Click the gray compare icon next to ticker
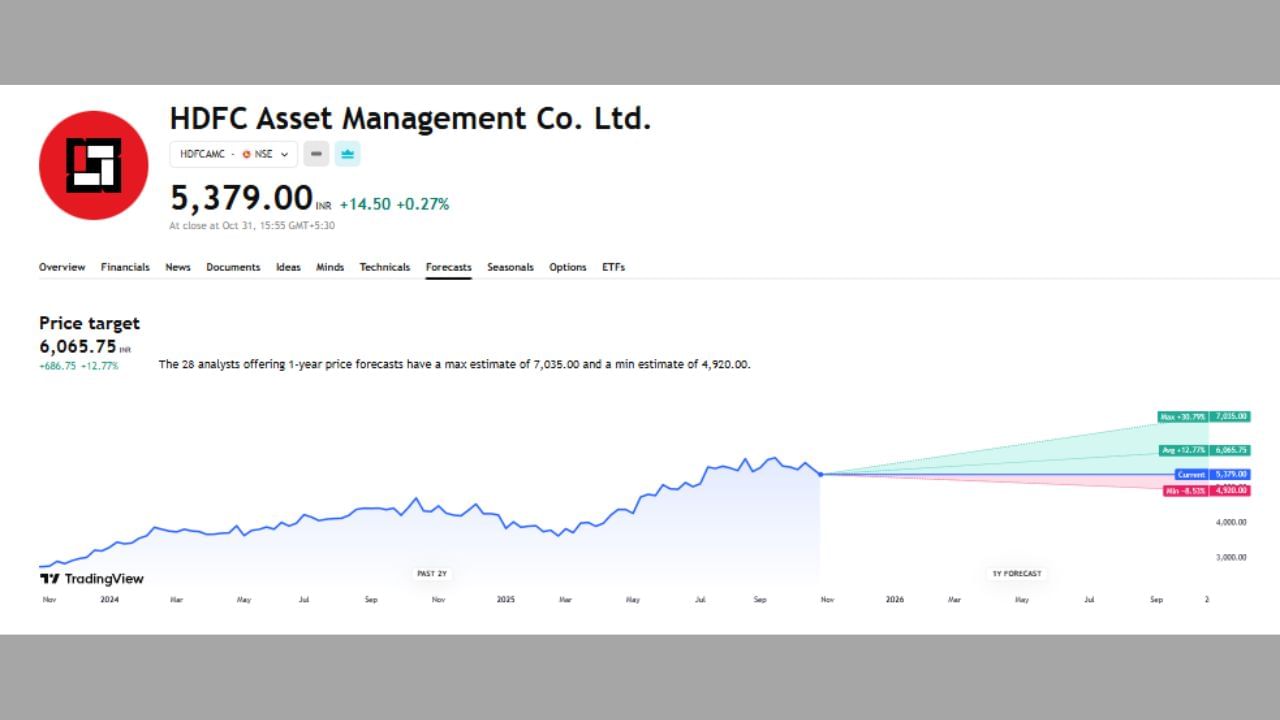The width and height of the screenshot is (1280, 720). pyautogui.click(x=316, y=154)
